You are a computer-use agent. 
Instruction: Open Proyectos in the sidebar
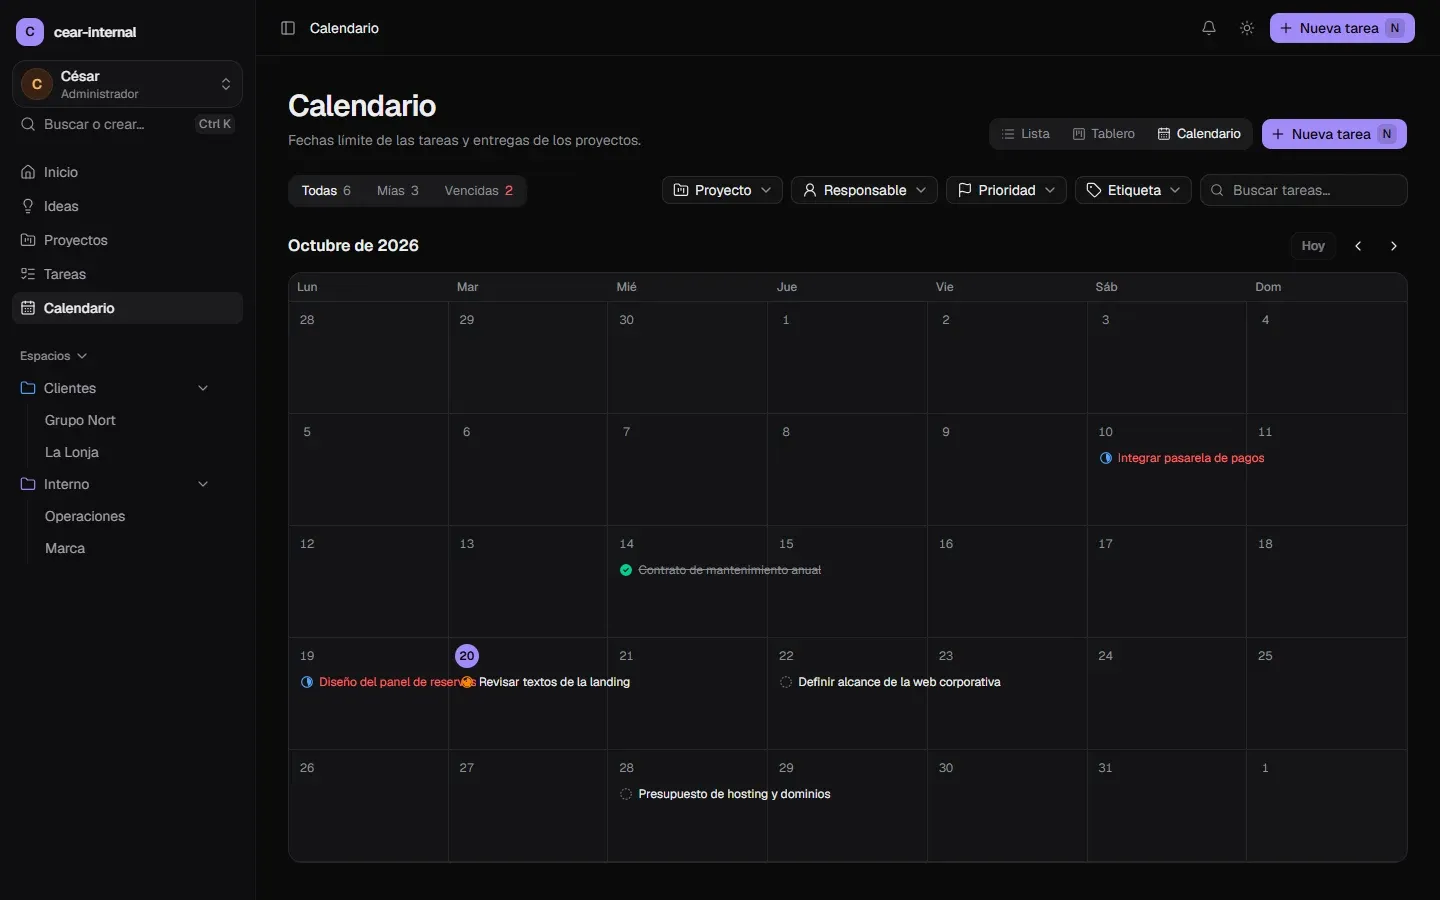point(127,240)
